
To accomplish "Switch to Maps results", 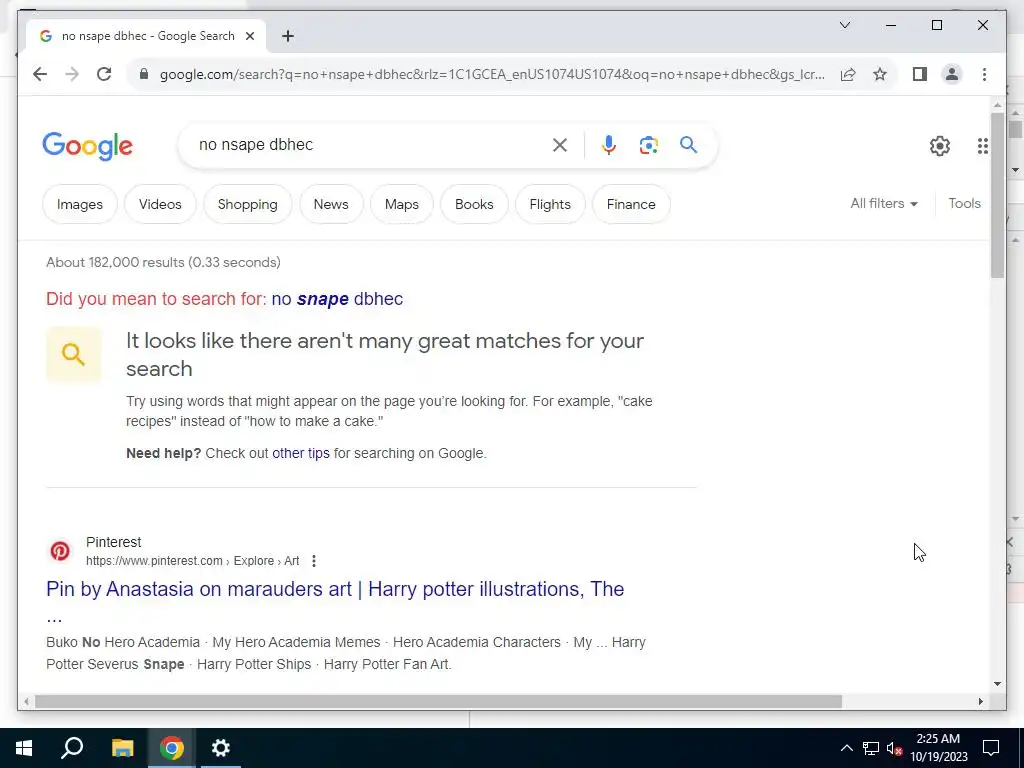I will point(402,204).
